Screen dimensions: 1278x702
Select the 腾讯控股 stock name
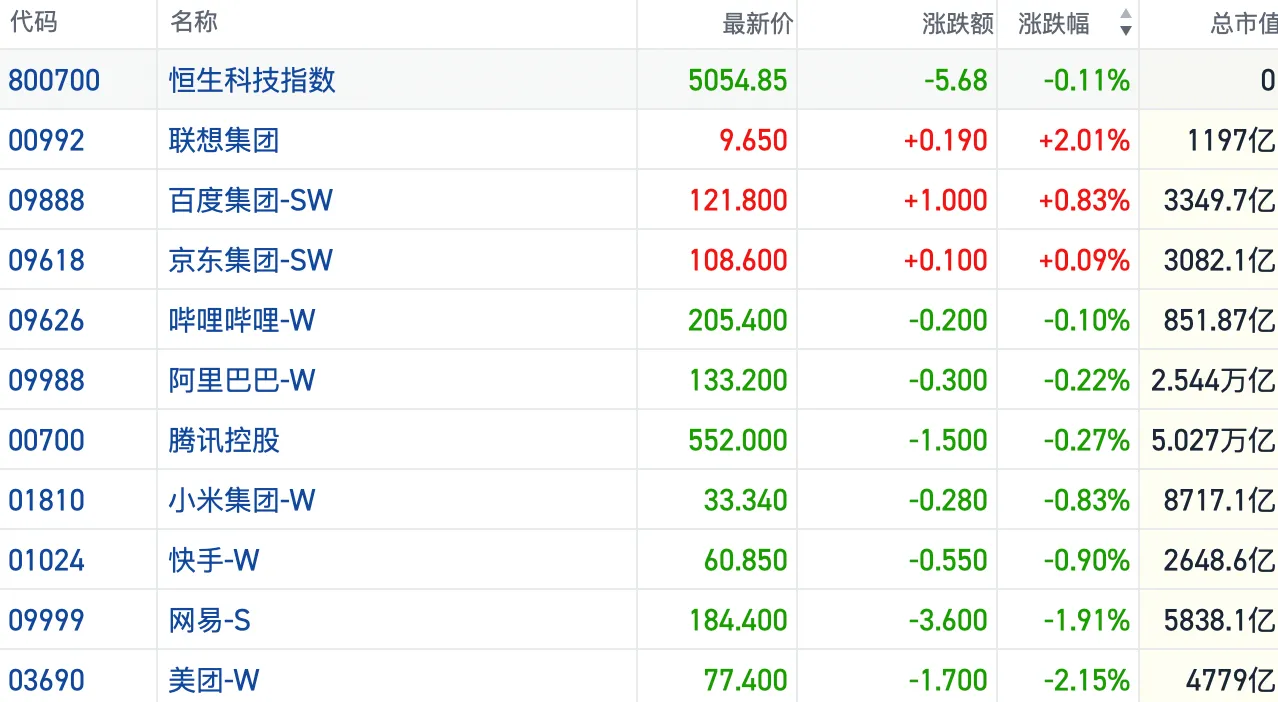tap(224, 440)
